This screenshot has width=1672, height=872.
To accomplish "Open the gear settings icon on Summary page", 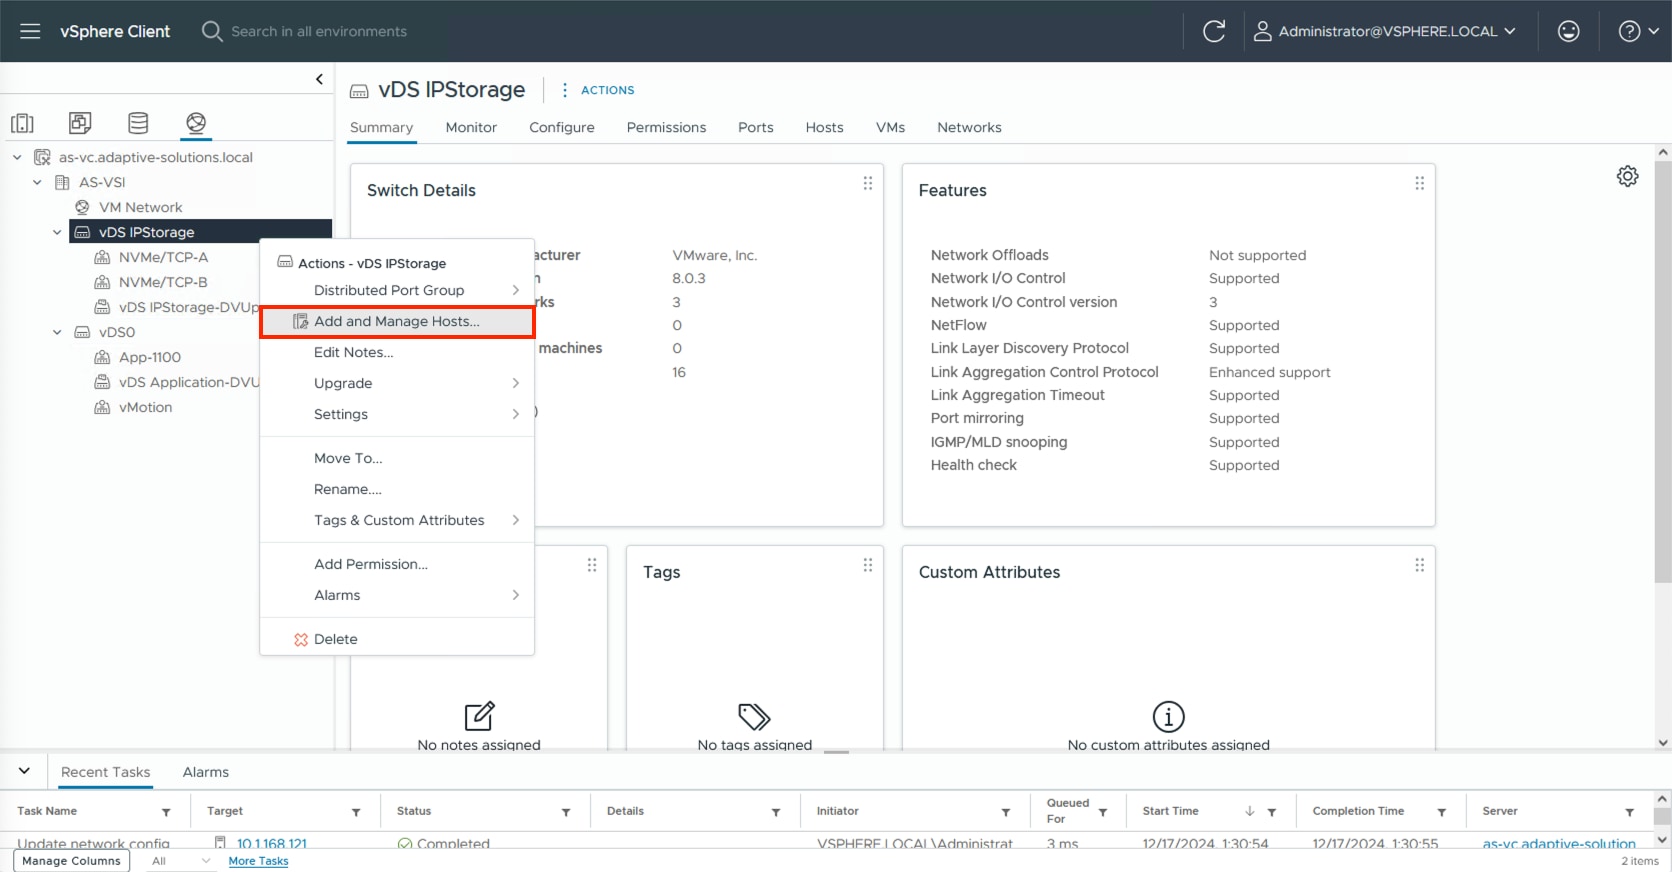I will pyautogui.click(x=1627, y=176).
